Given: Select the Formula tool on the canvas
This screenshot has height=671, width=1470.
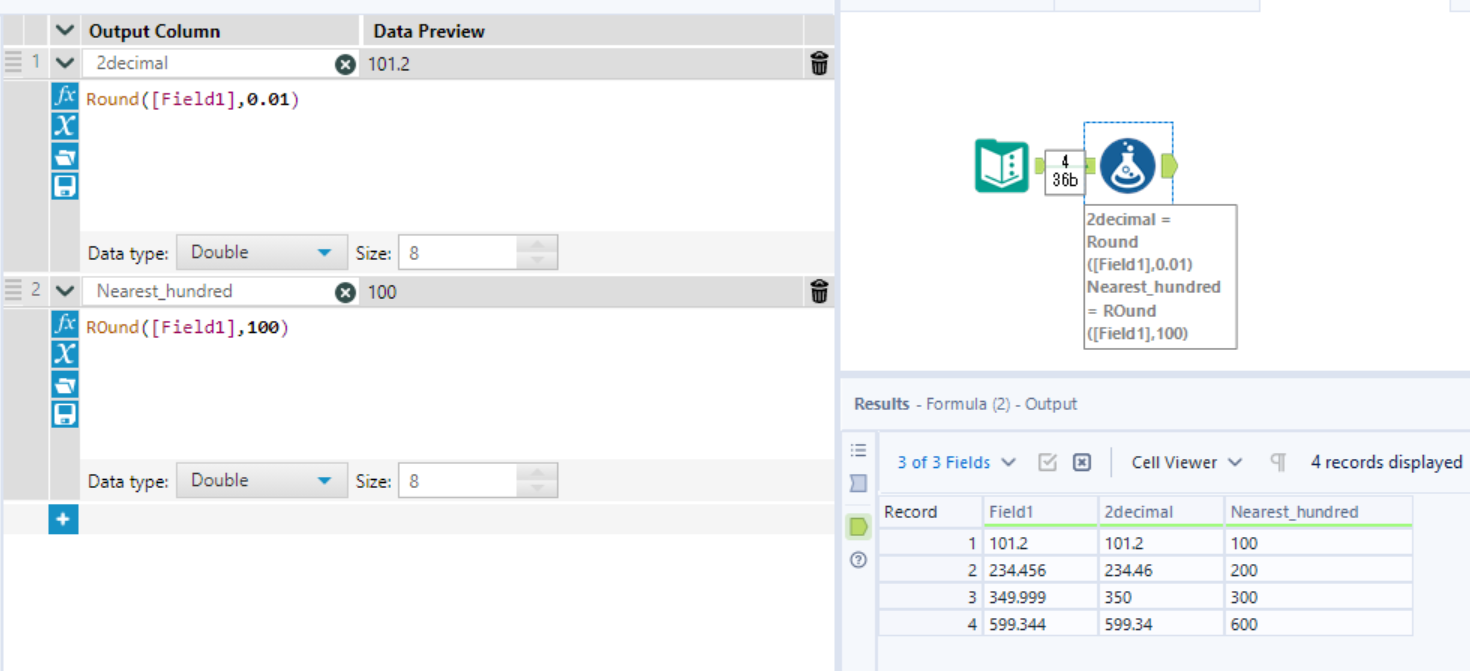Looking at the screenshot, I should point(1128,165).
